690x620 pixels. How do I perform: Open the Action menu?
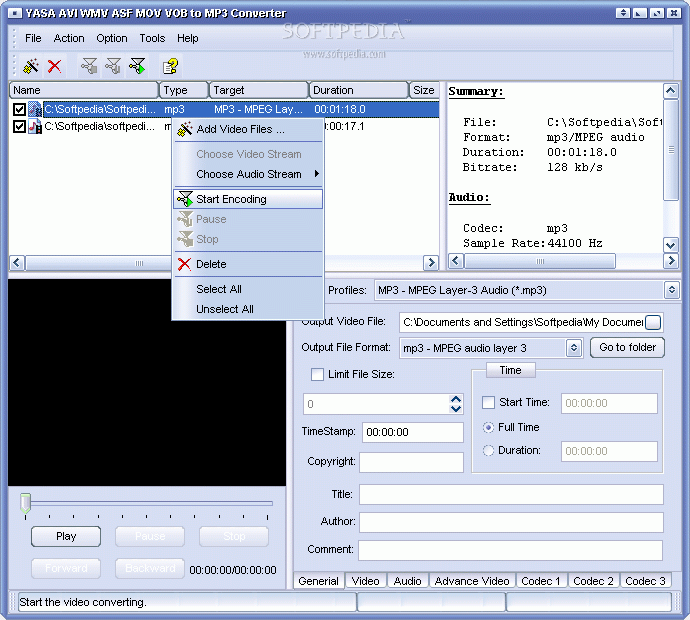[69, 38]
